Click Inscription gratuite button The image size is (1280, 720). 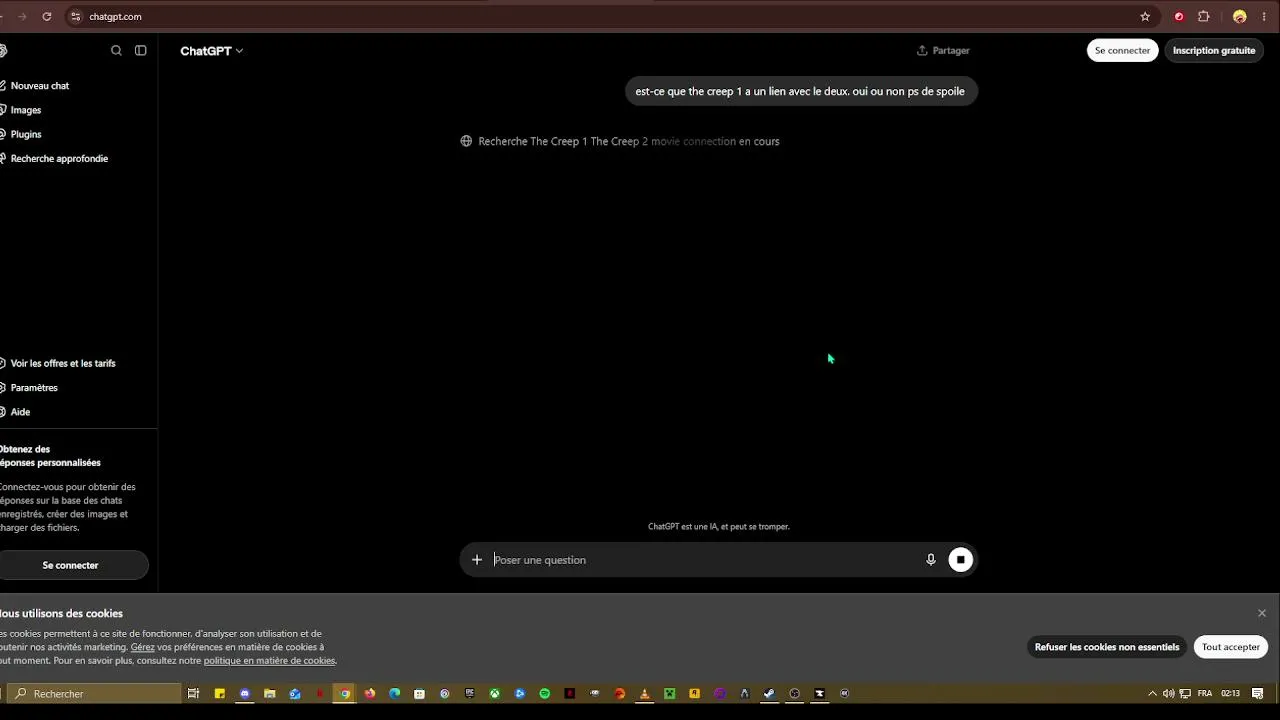tap(1214, 50)
